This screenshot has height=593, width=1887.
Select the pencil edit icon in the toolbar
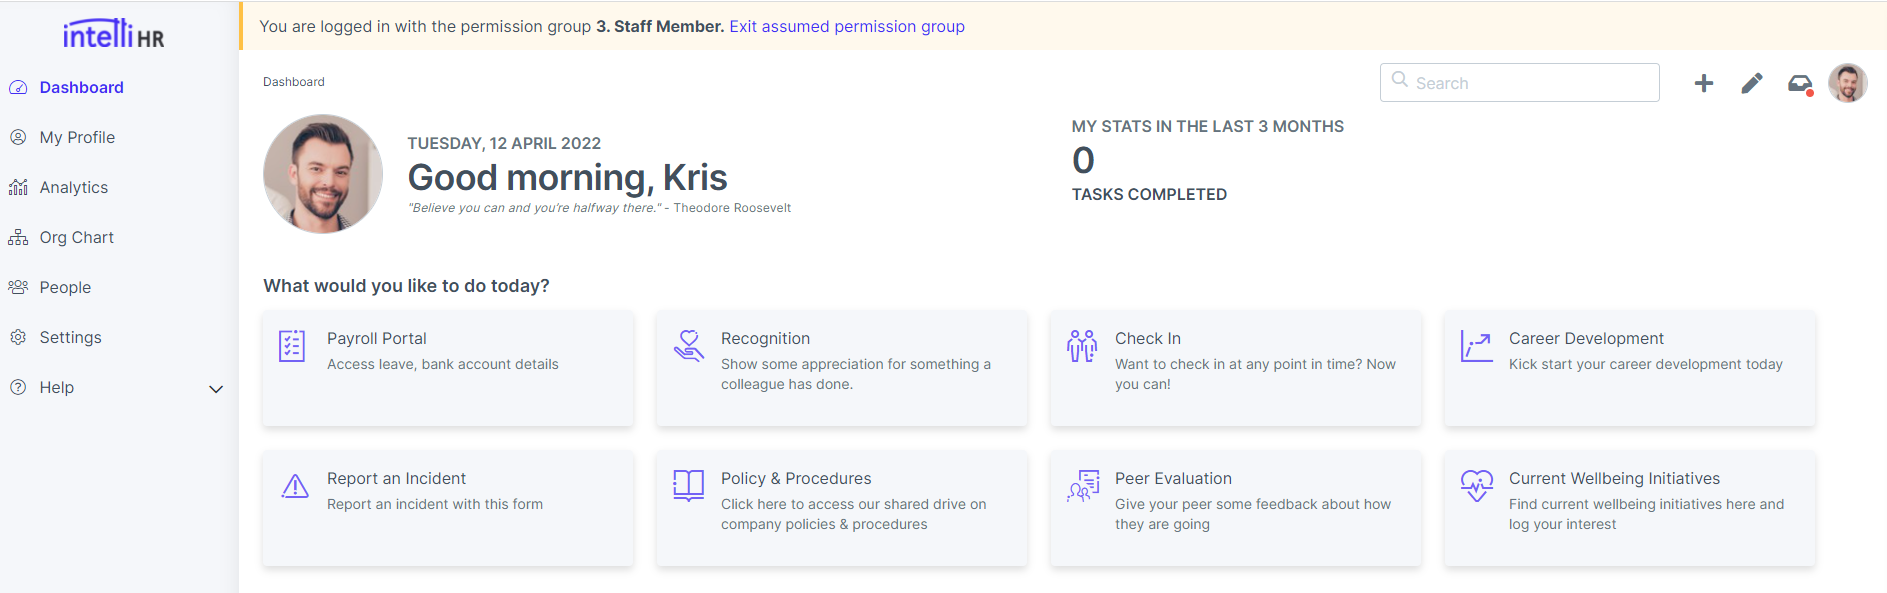(1751, 83)
